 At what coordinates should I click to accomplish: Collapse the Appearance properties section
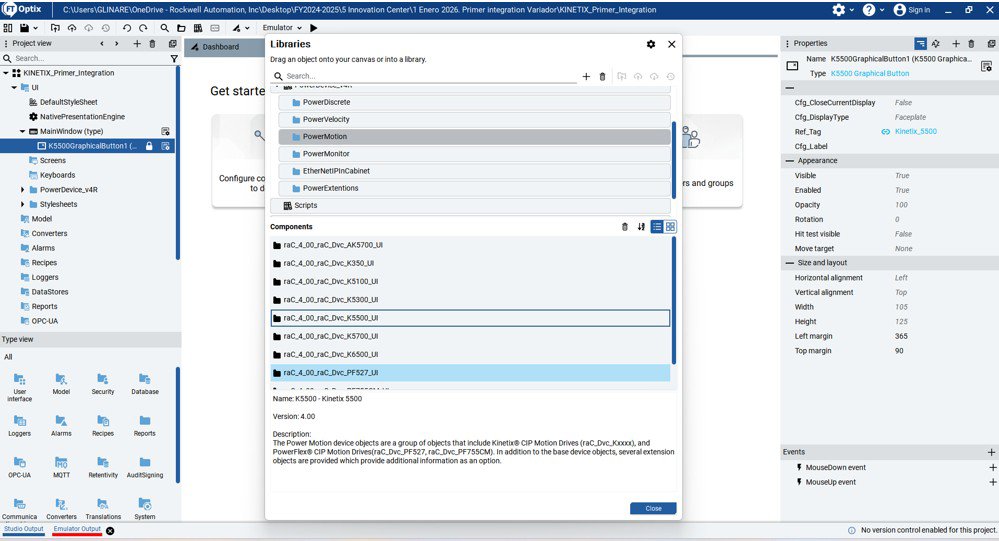pos(790,161)
